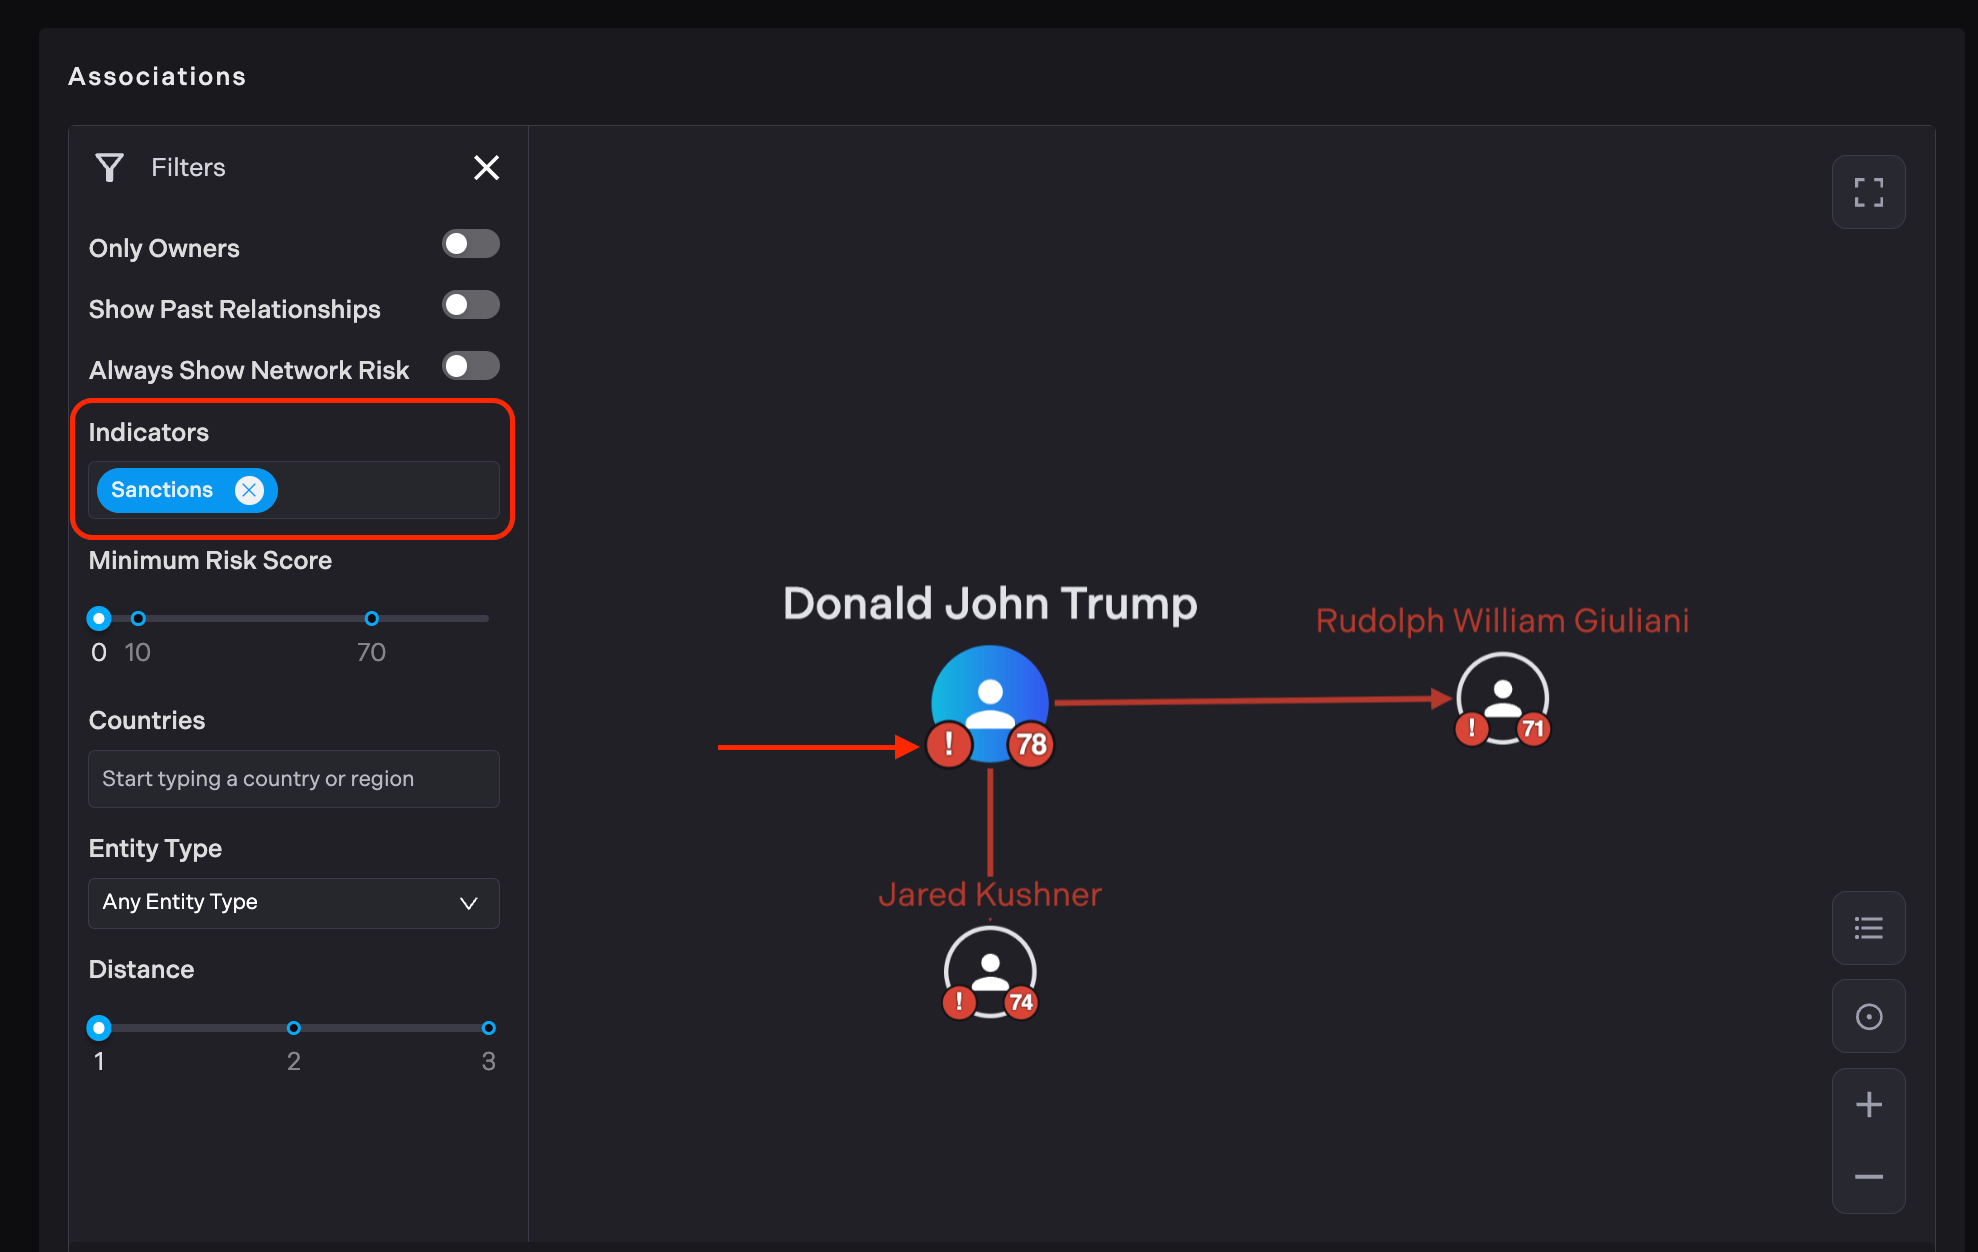Click the recenter graph target icon

click(x=1868, y=1017)
